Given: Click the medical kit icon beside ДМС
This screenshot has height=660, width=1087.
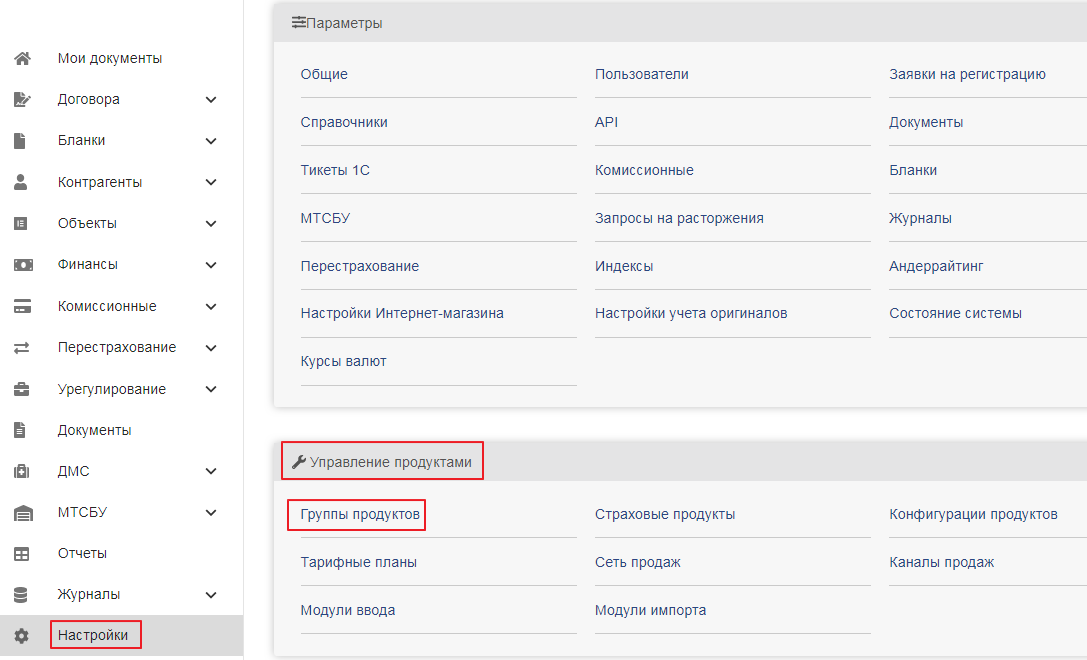Looking at the screenshot, I should pos(21,471).
